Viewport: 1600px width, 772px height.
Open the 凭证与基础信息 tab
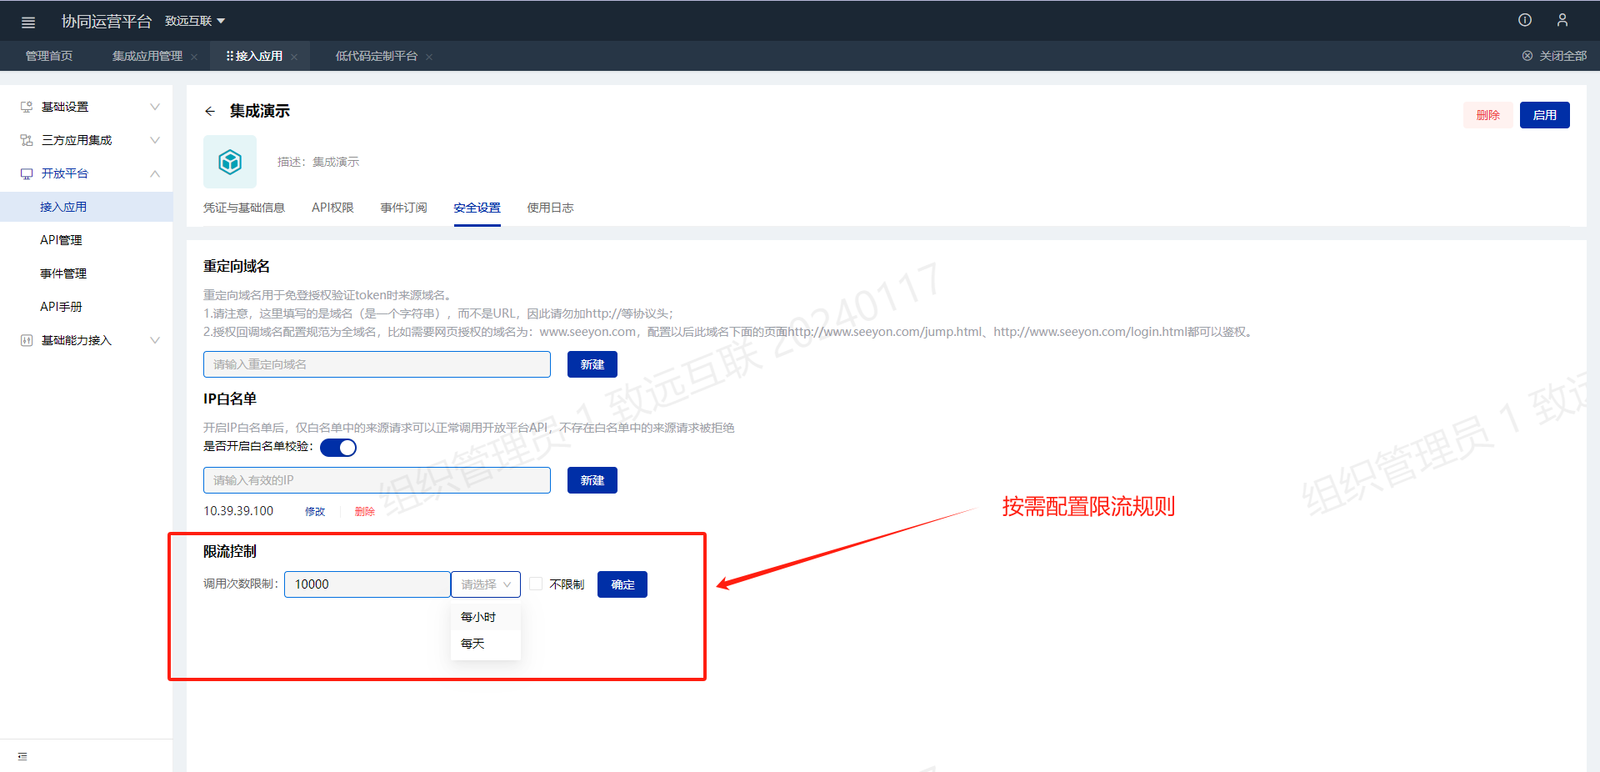[244, 208]
